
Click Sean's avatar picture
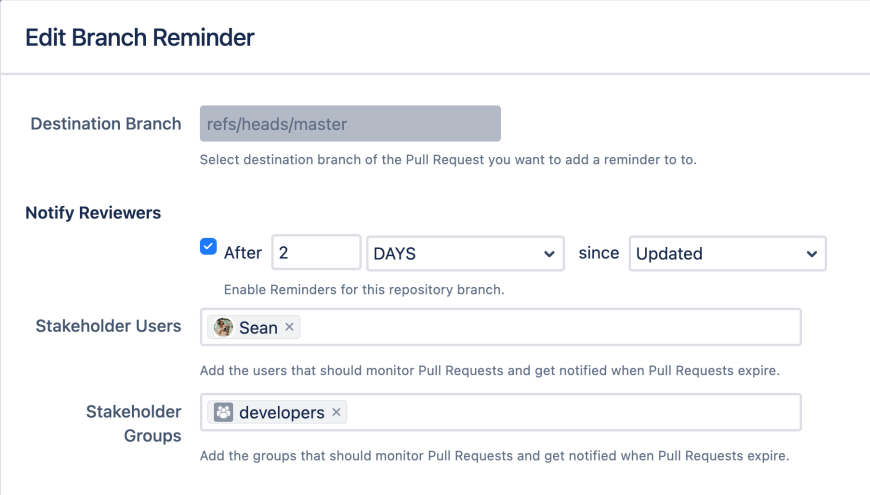click(224, 327)
